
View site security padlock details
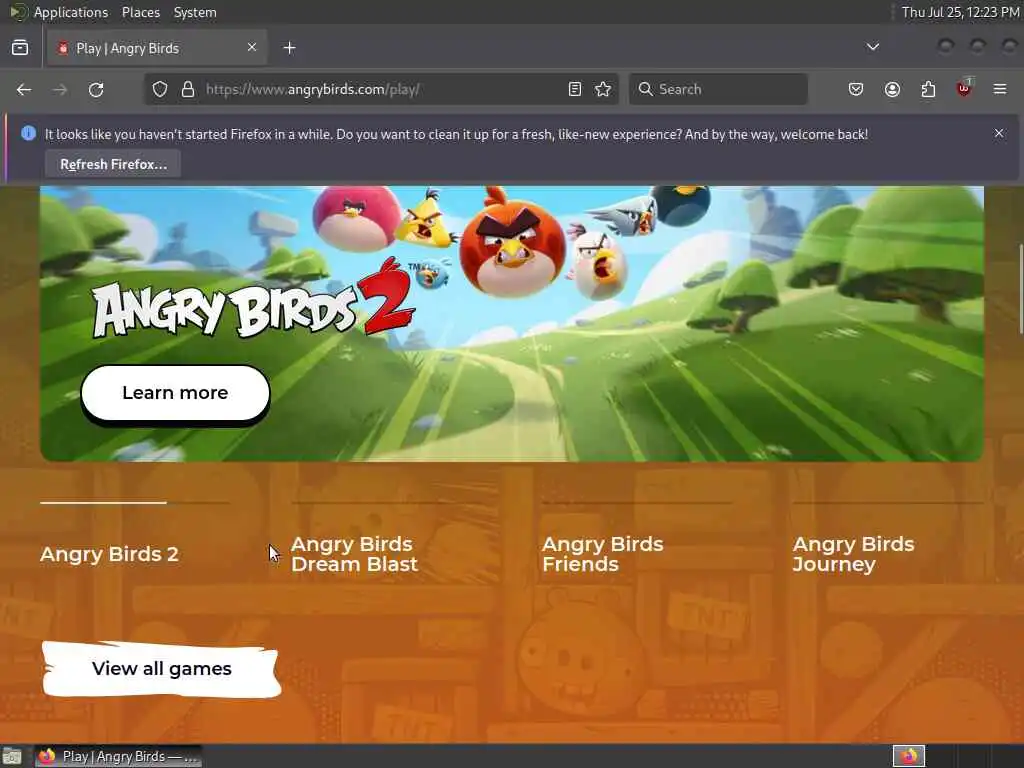188,89
